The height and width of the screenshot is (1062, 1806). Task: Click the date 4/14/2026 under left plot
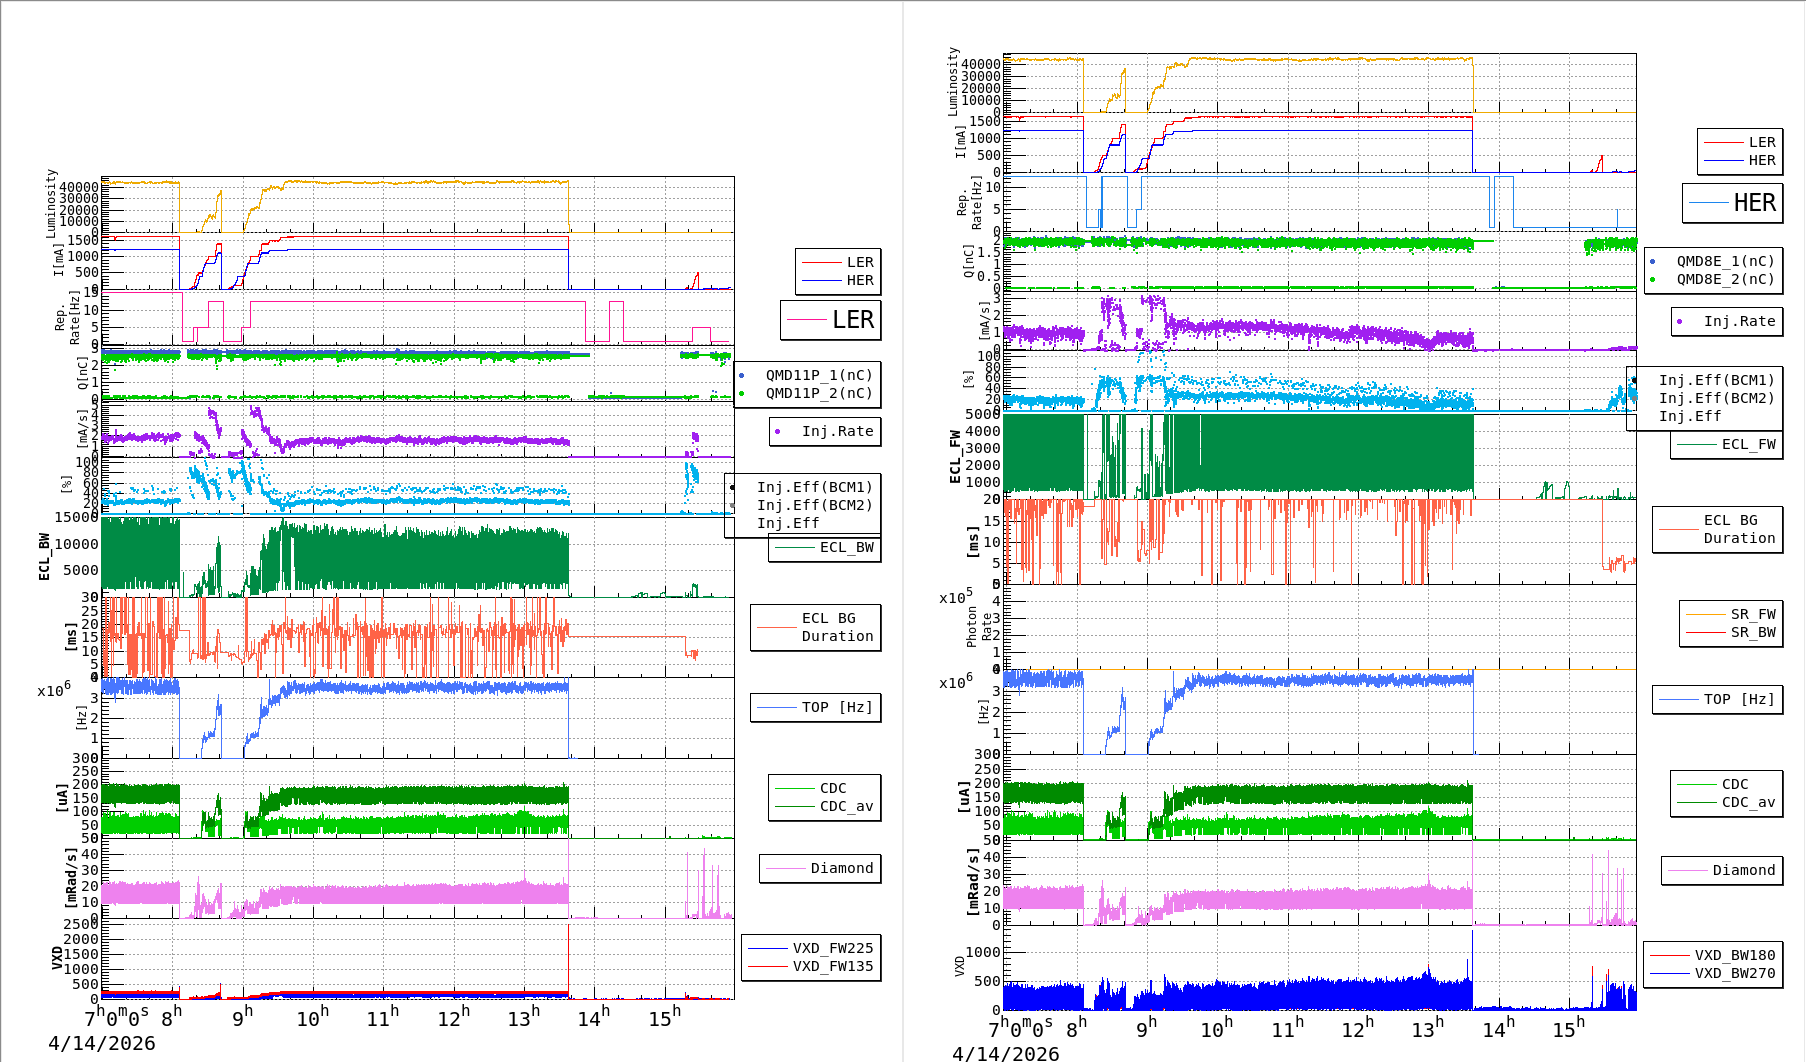[x=102, y=1043]
